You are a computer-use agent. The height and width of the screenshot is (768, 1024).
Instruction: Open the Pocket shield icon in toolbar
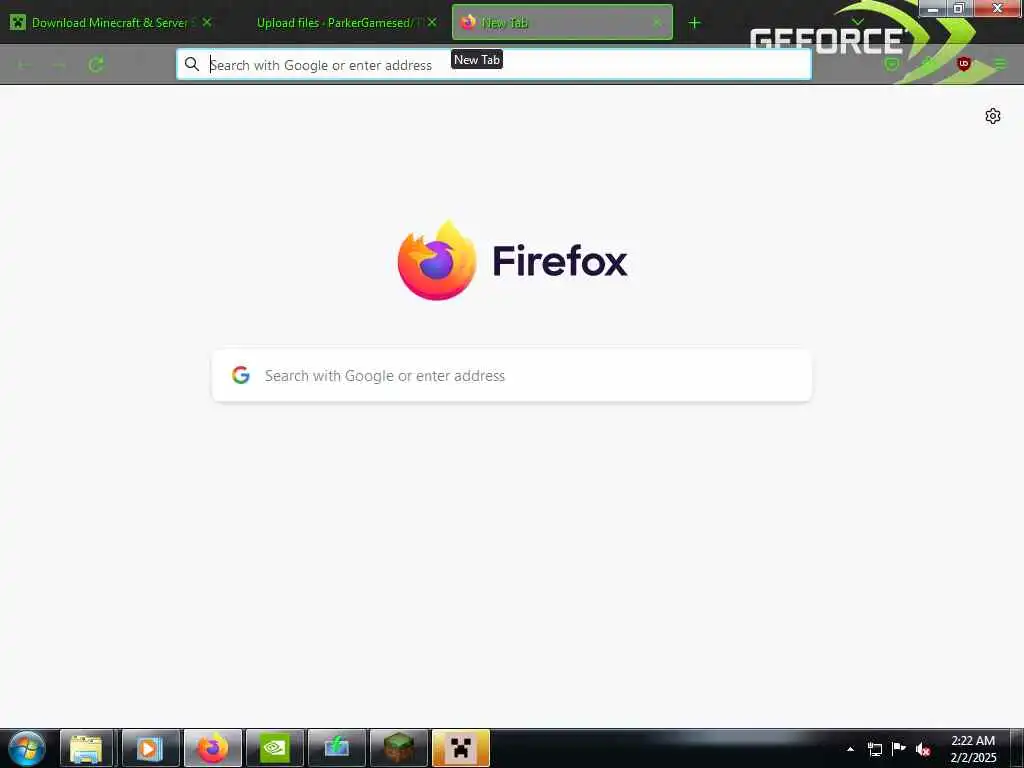891,64
